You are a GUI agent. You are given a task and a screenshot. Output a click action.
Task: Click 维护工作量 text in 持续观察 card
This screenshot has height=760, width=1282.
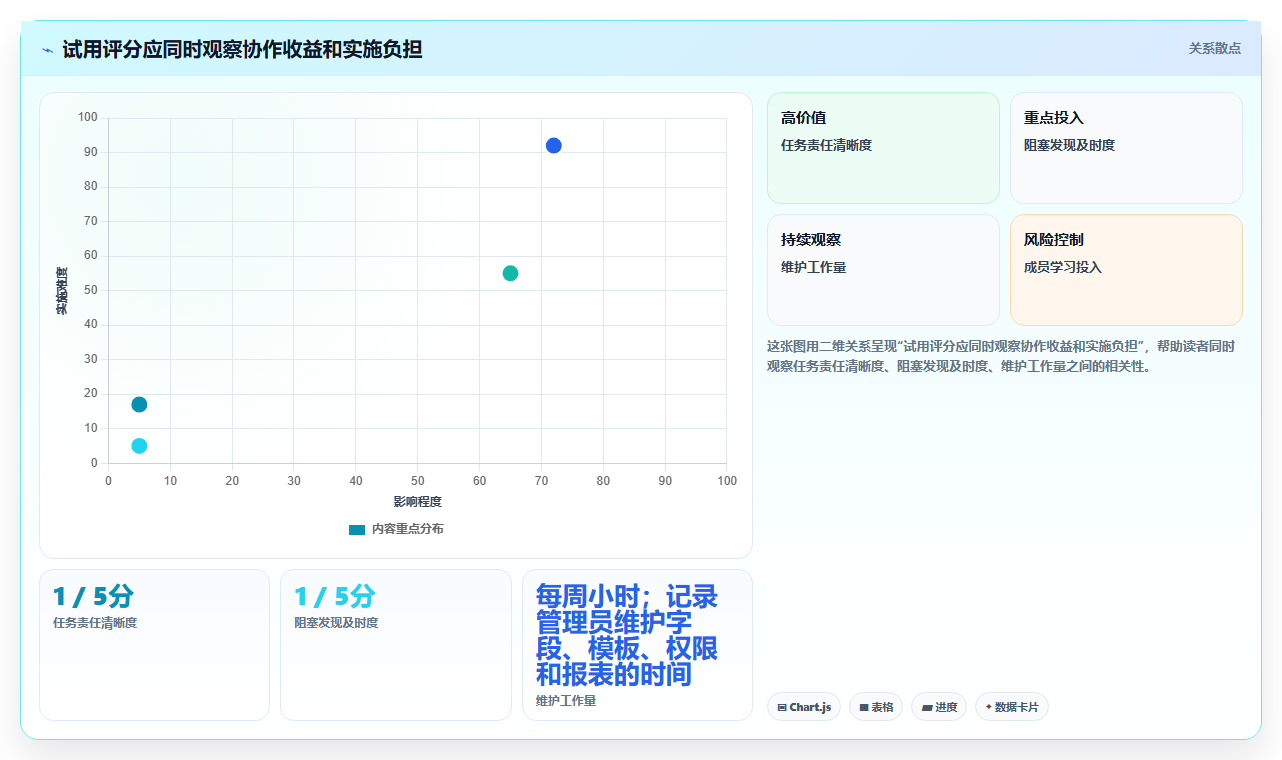point(813,267)
